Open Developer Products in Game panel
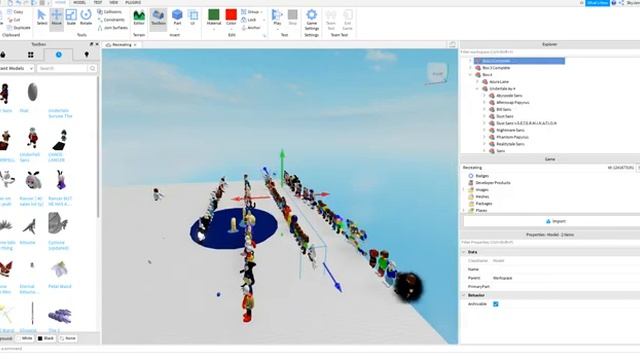640x360 pixels. coord(493,183)
